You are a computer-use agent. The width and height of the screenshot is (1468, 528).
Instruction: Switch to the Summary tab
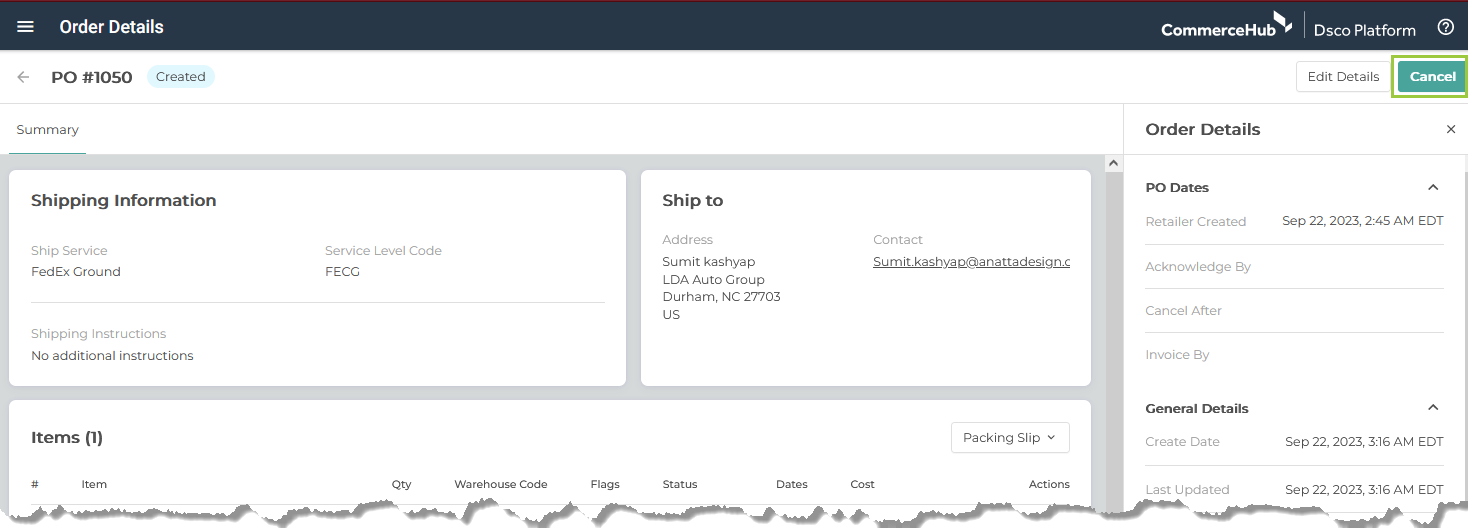point(47,130)
